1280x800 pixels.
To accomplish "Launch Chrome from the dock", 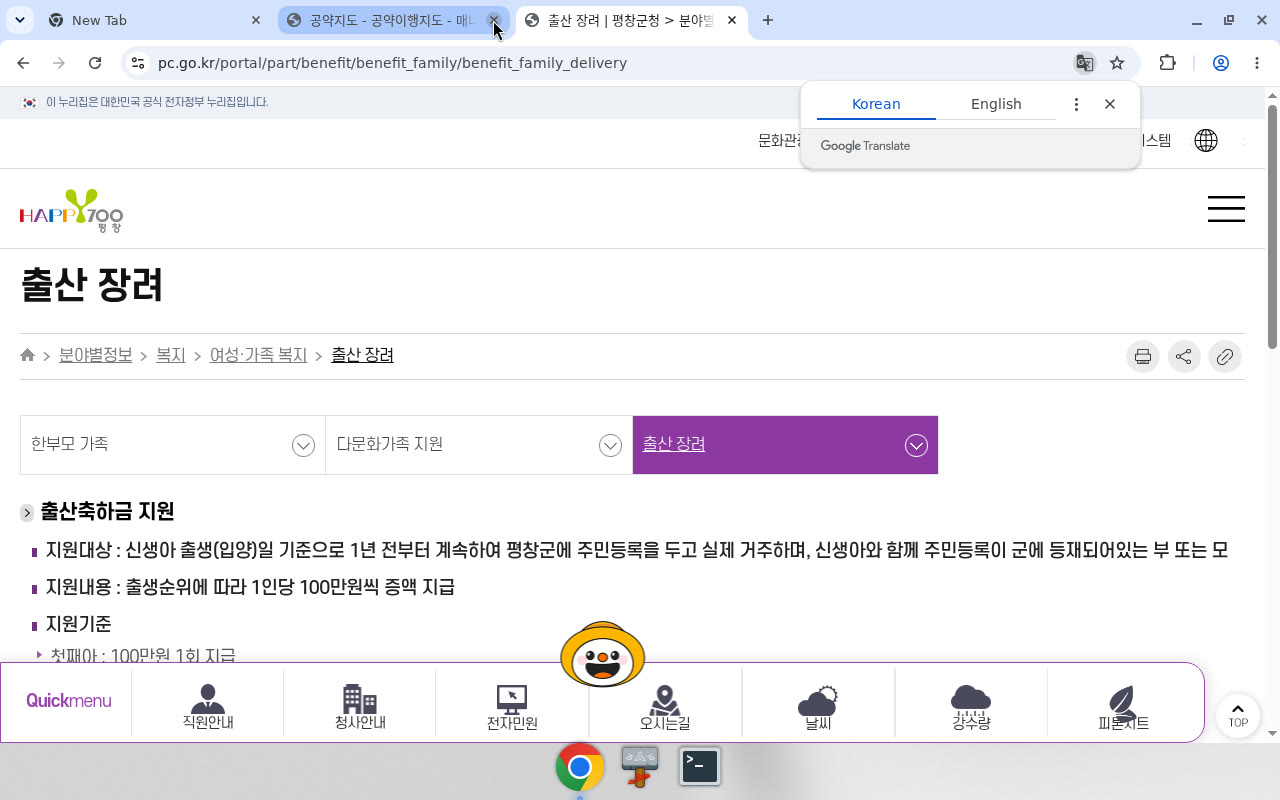I will click(580, 767).
